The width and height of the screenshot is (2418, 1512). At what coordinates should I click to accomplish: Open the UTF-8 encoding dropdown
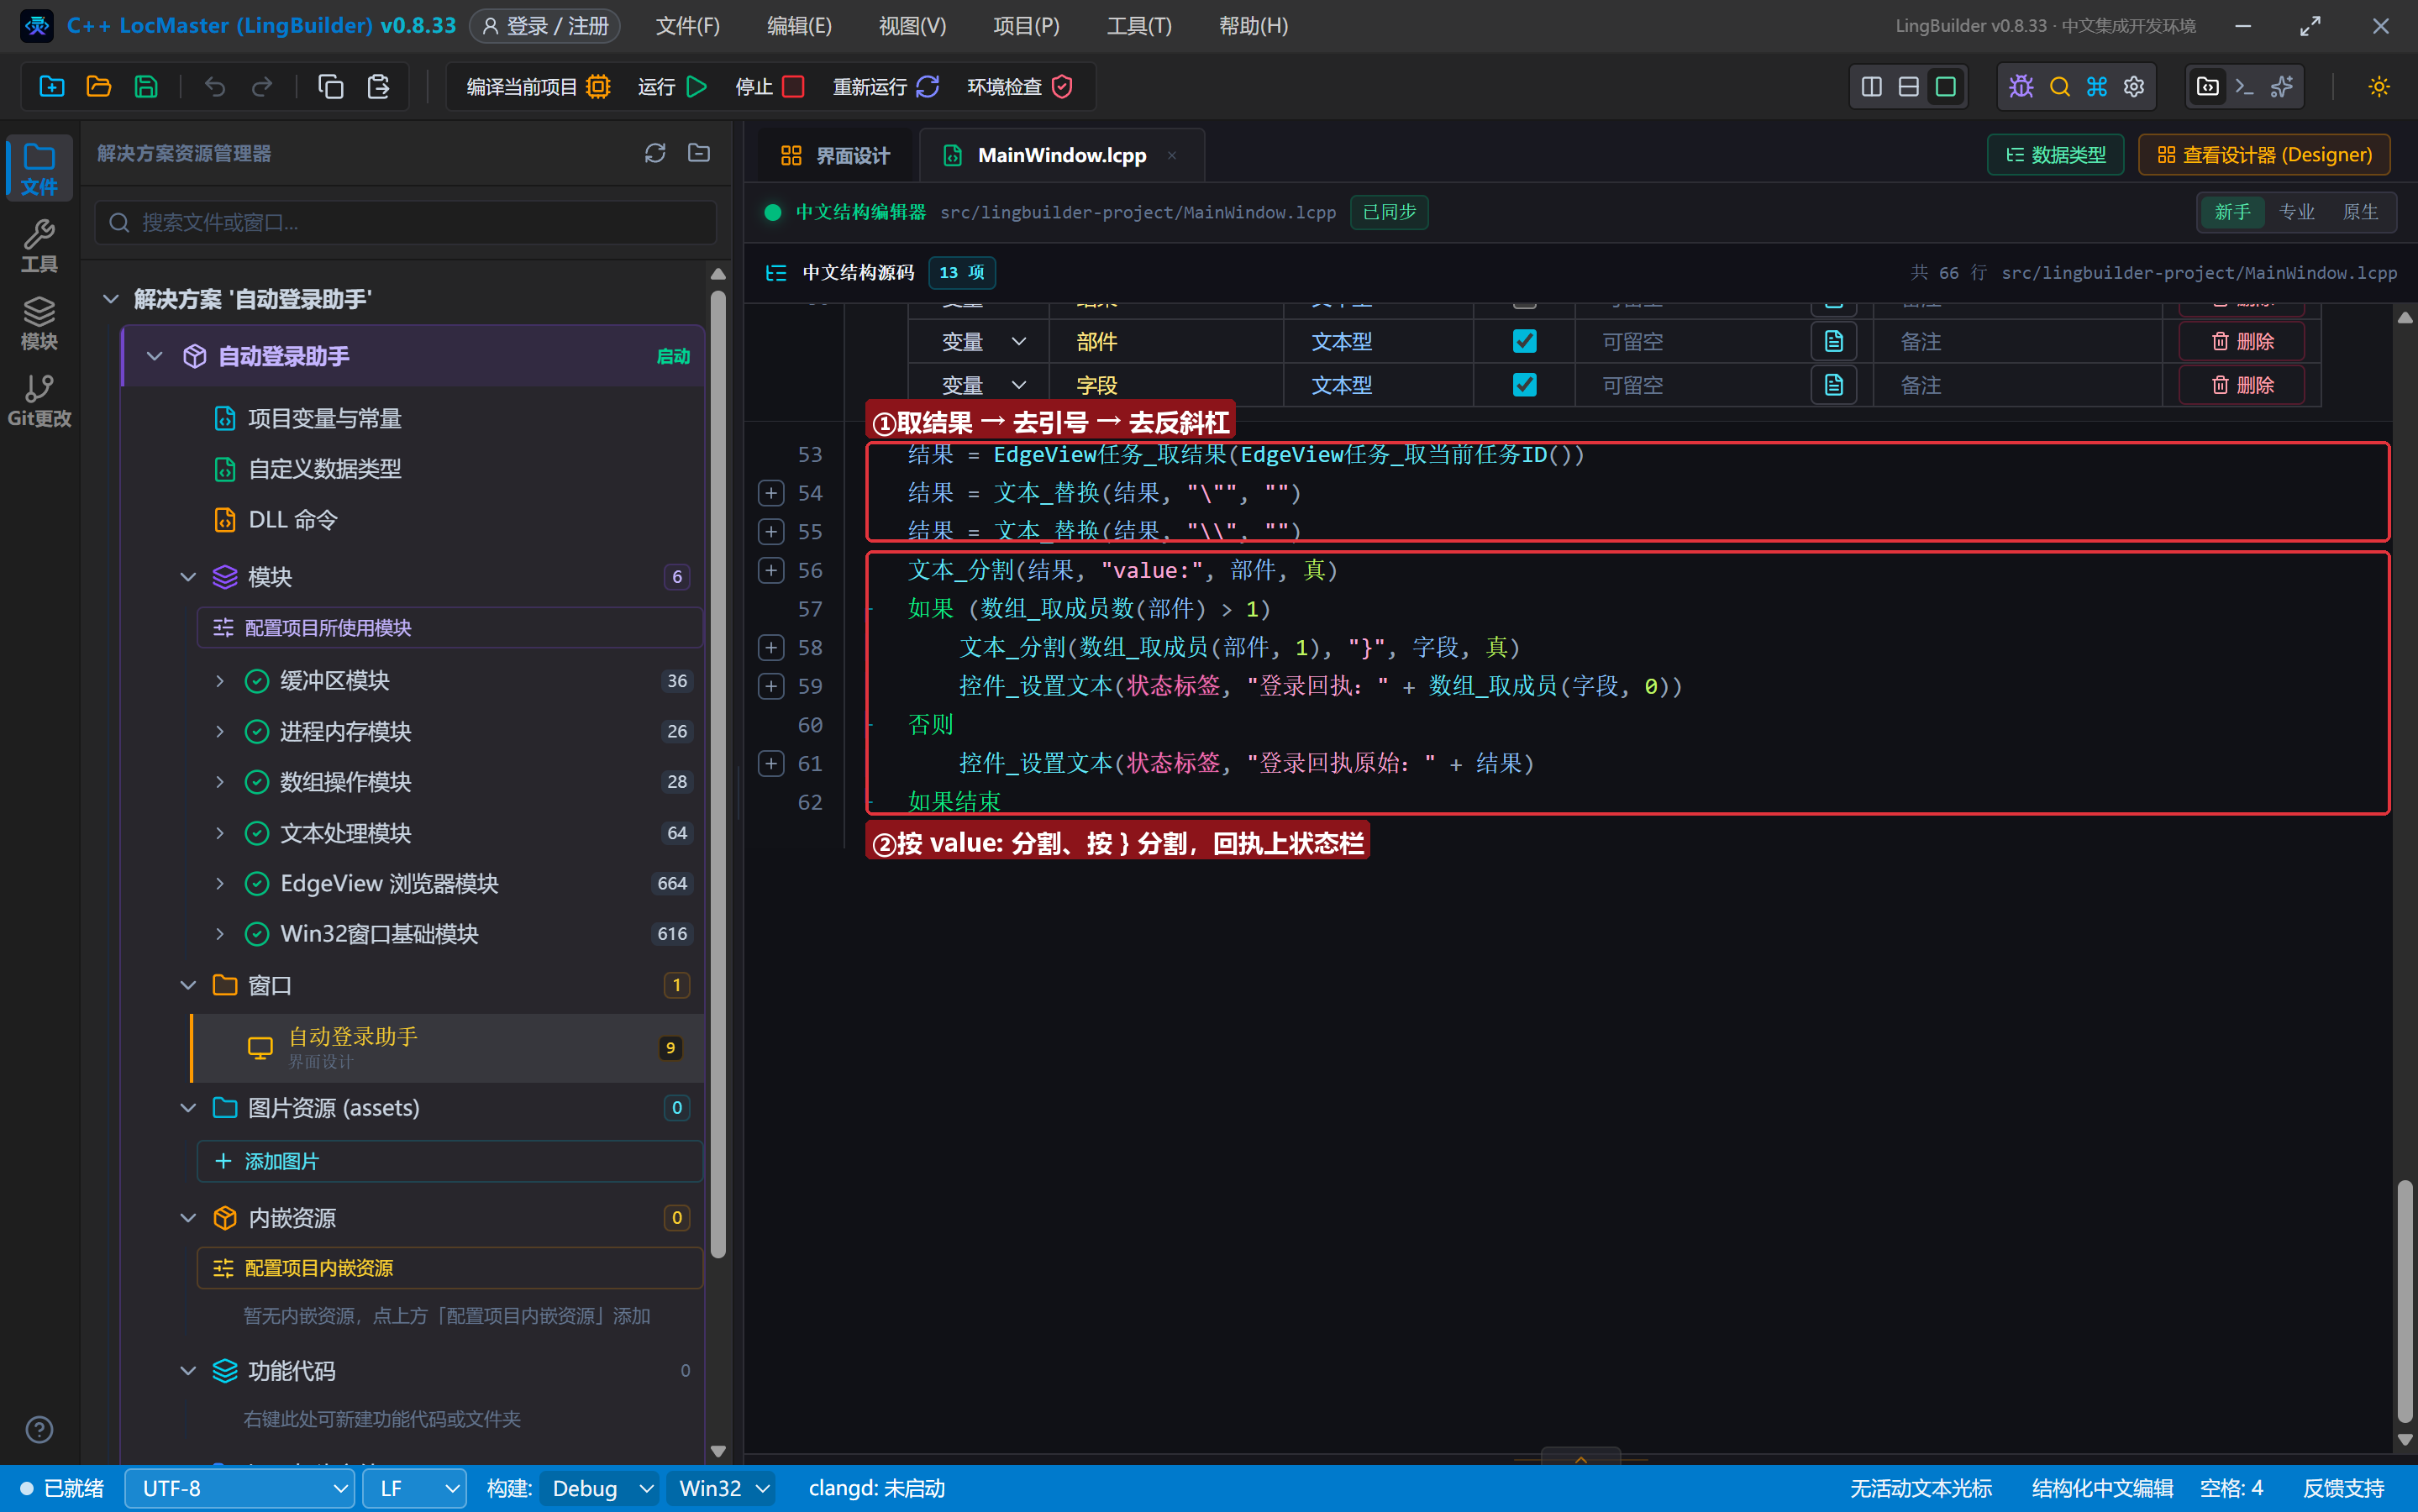click(240, 1488)
